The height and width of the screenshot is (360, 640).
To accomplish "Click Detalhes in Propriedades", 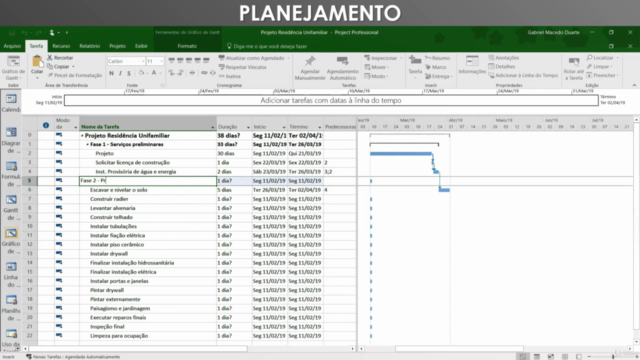I will (502, 67).
